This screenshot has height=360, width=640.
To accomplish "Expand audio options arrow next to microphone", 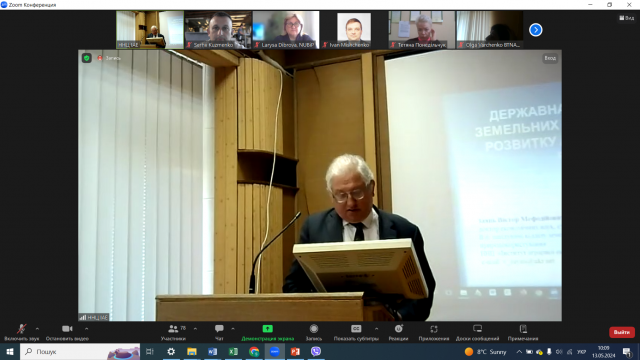I will pyautogui.click(x=37, y=329).
